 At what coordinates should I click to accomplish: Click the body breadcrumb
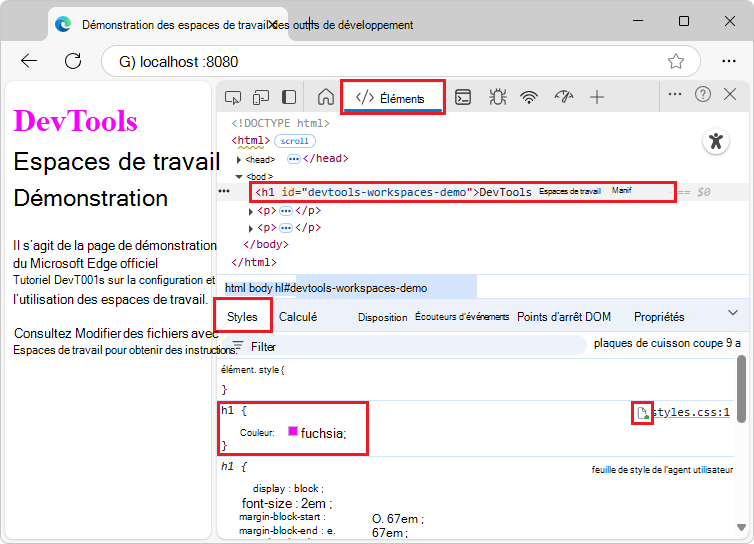coord(261,288)
